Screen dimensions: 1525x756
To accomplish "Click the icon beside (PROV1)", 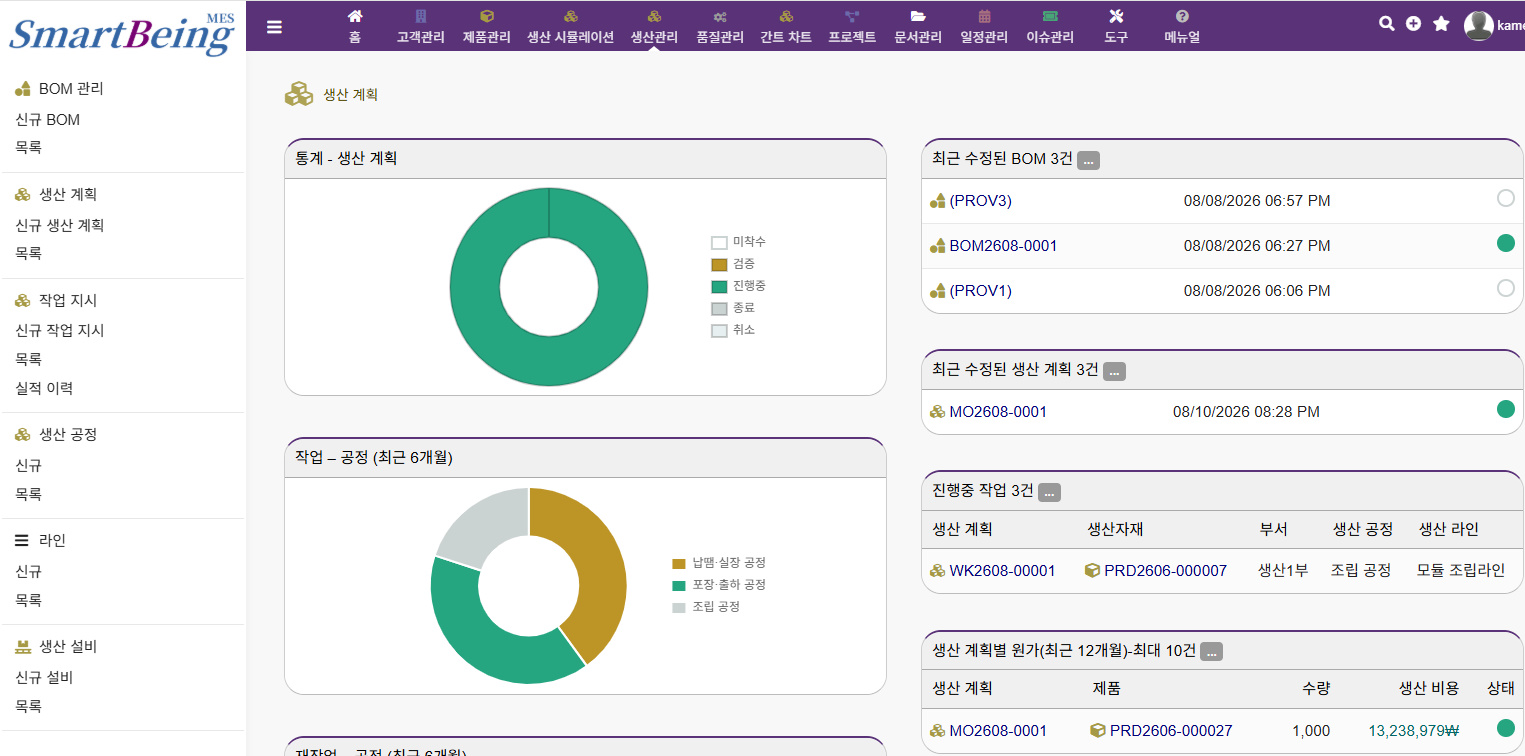I will (938, 291).
